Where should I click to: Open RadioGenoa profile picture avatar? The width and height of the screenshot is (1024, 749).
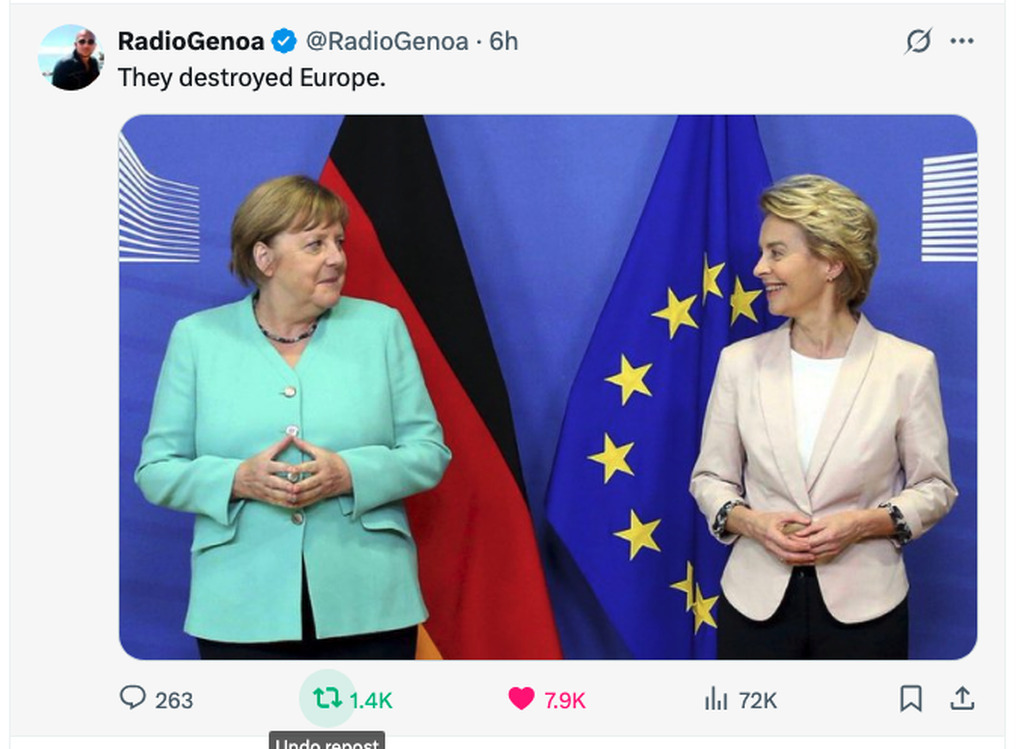pyautogui.click(x=70, y=57)
